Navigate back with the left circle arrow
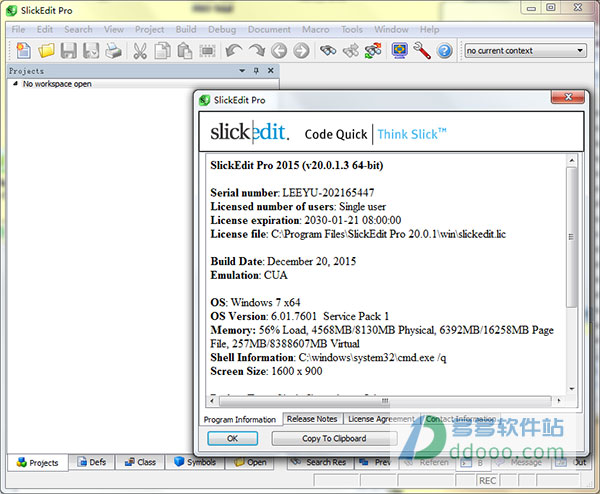This screenshot has height=494, width=600. point(279,51)
